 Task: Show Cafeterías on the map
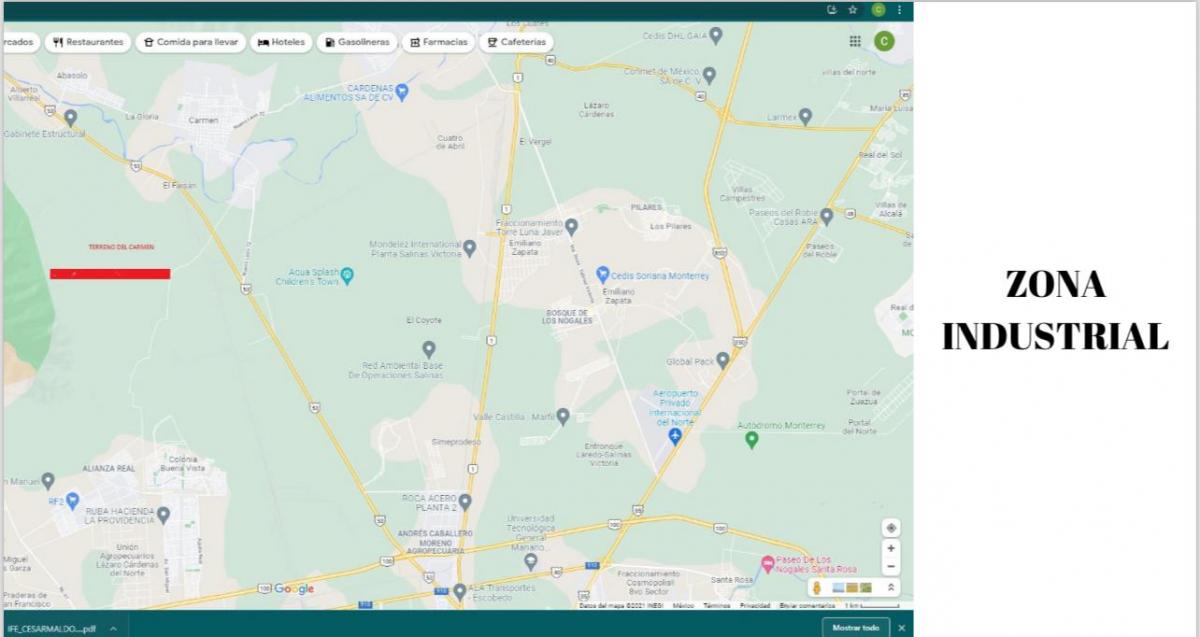[517, 42]
